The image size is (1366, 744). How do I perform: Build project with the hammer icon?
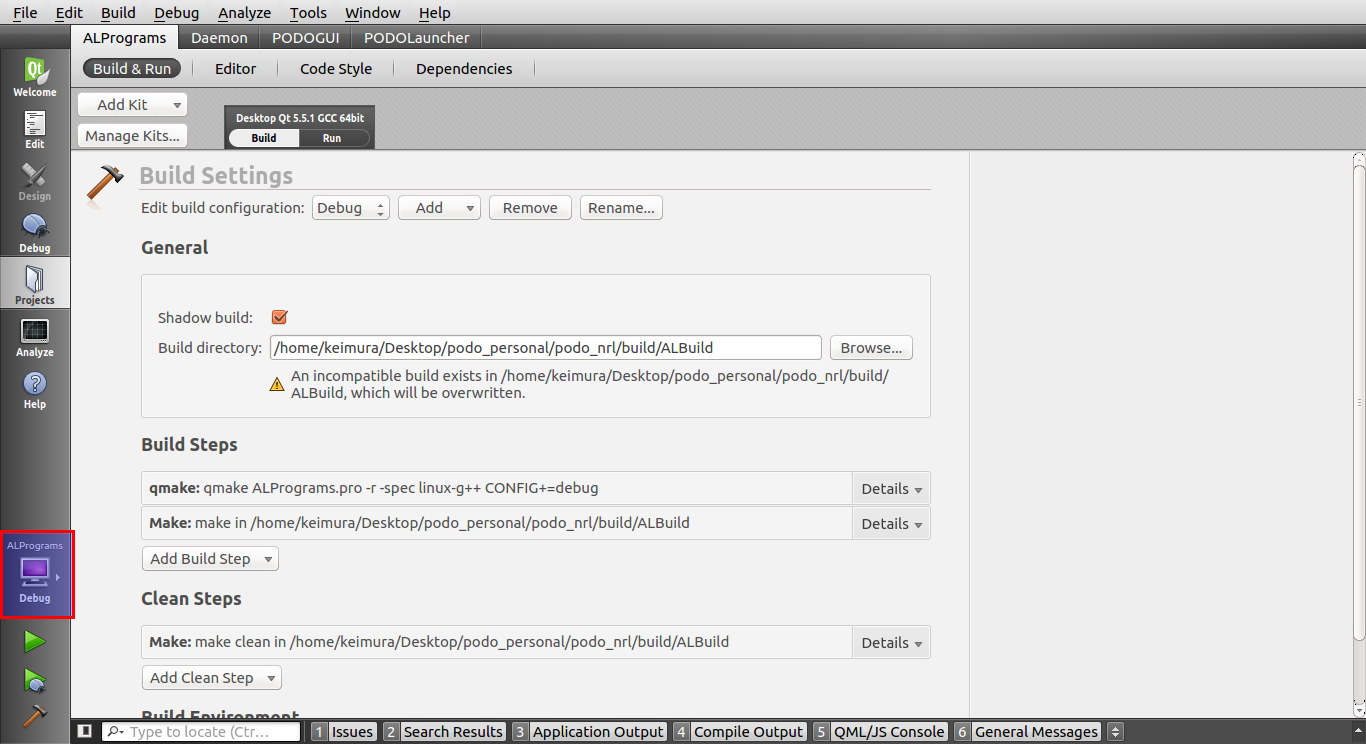click(35, 716)
